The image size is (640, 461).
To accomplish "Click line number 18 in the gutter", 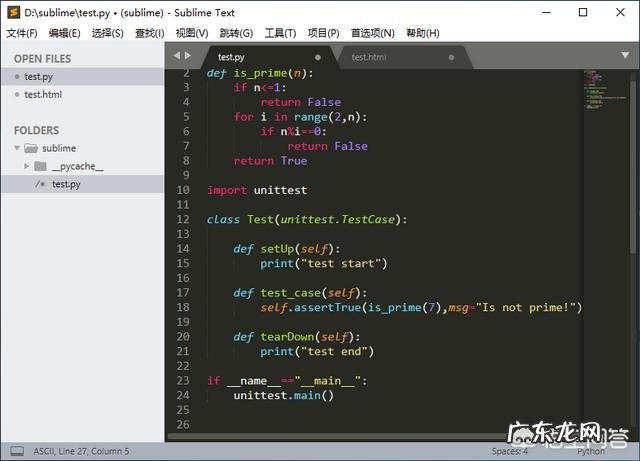I will tap(183, 307).
